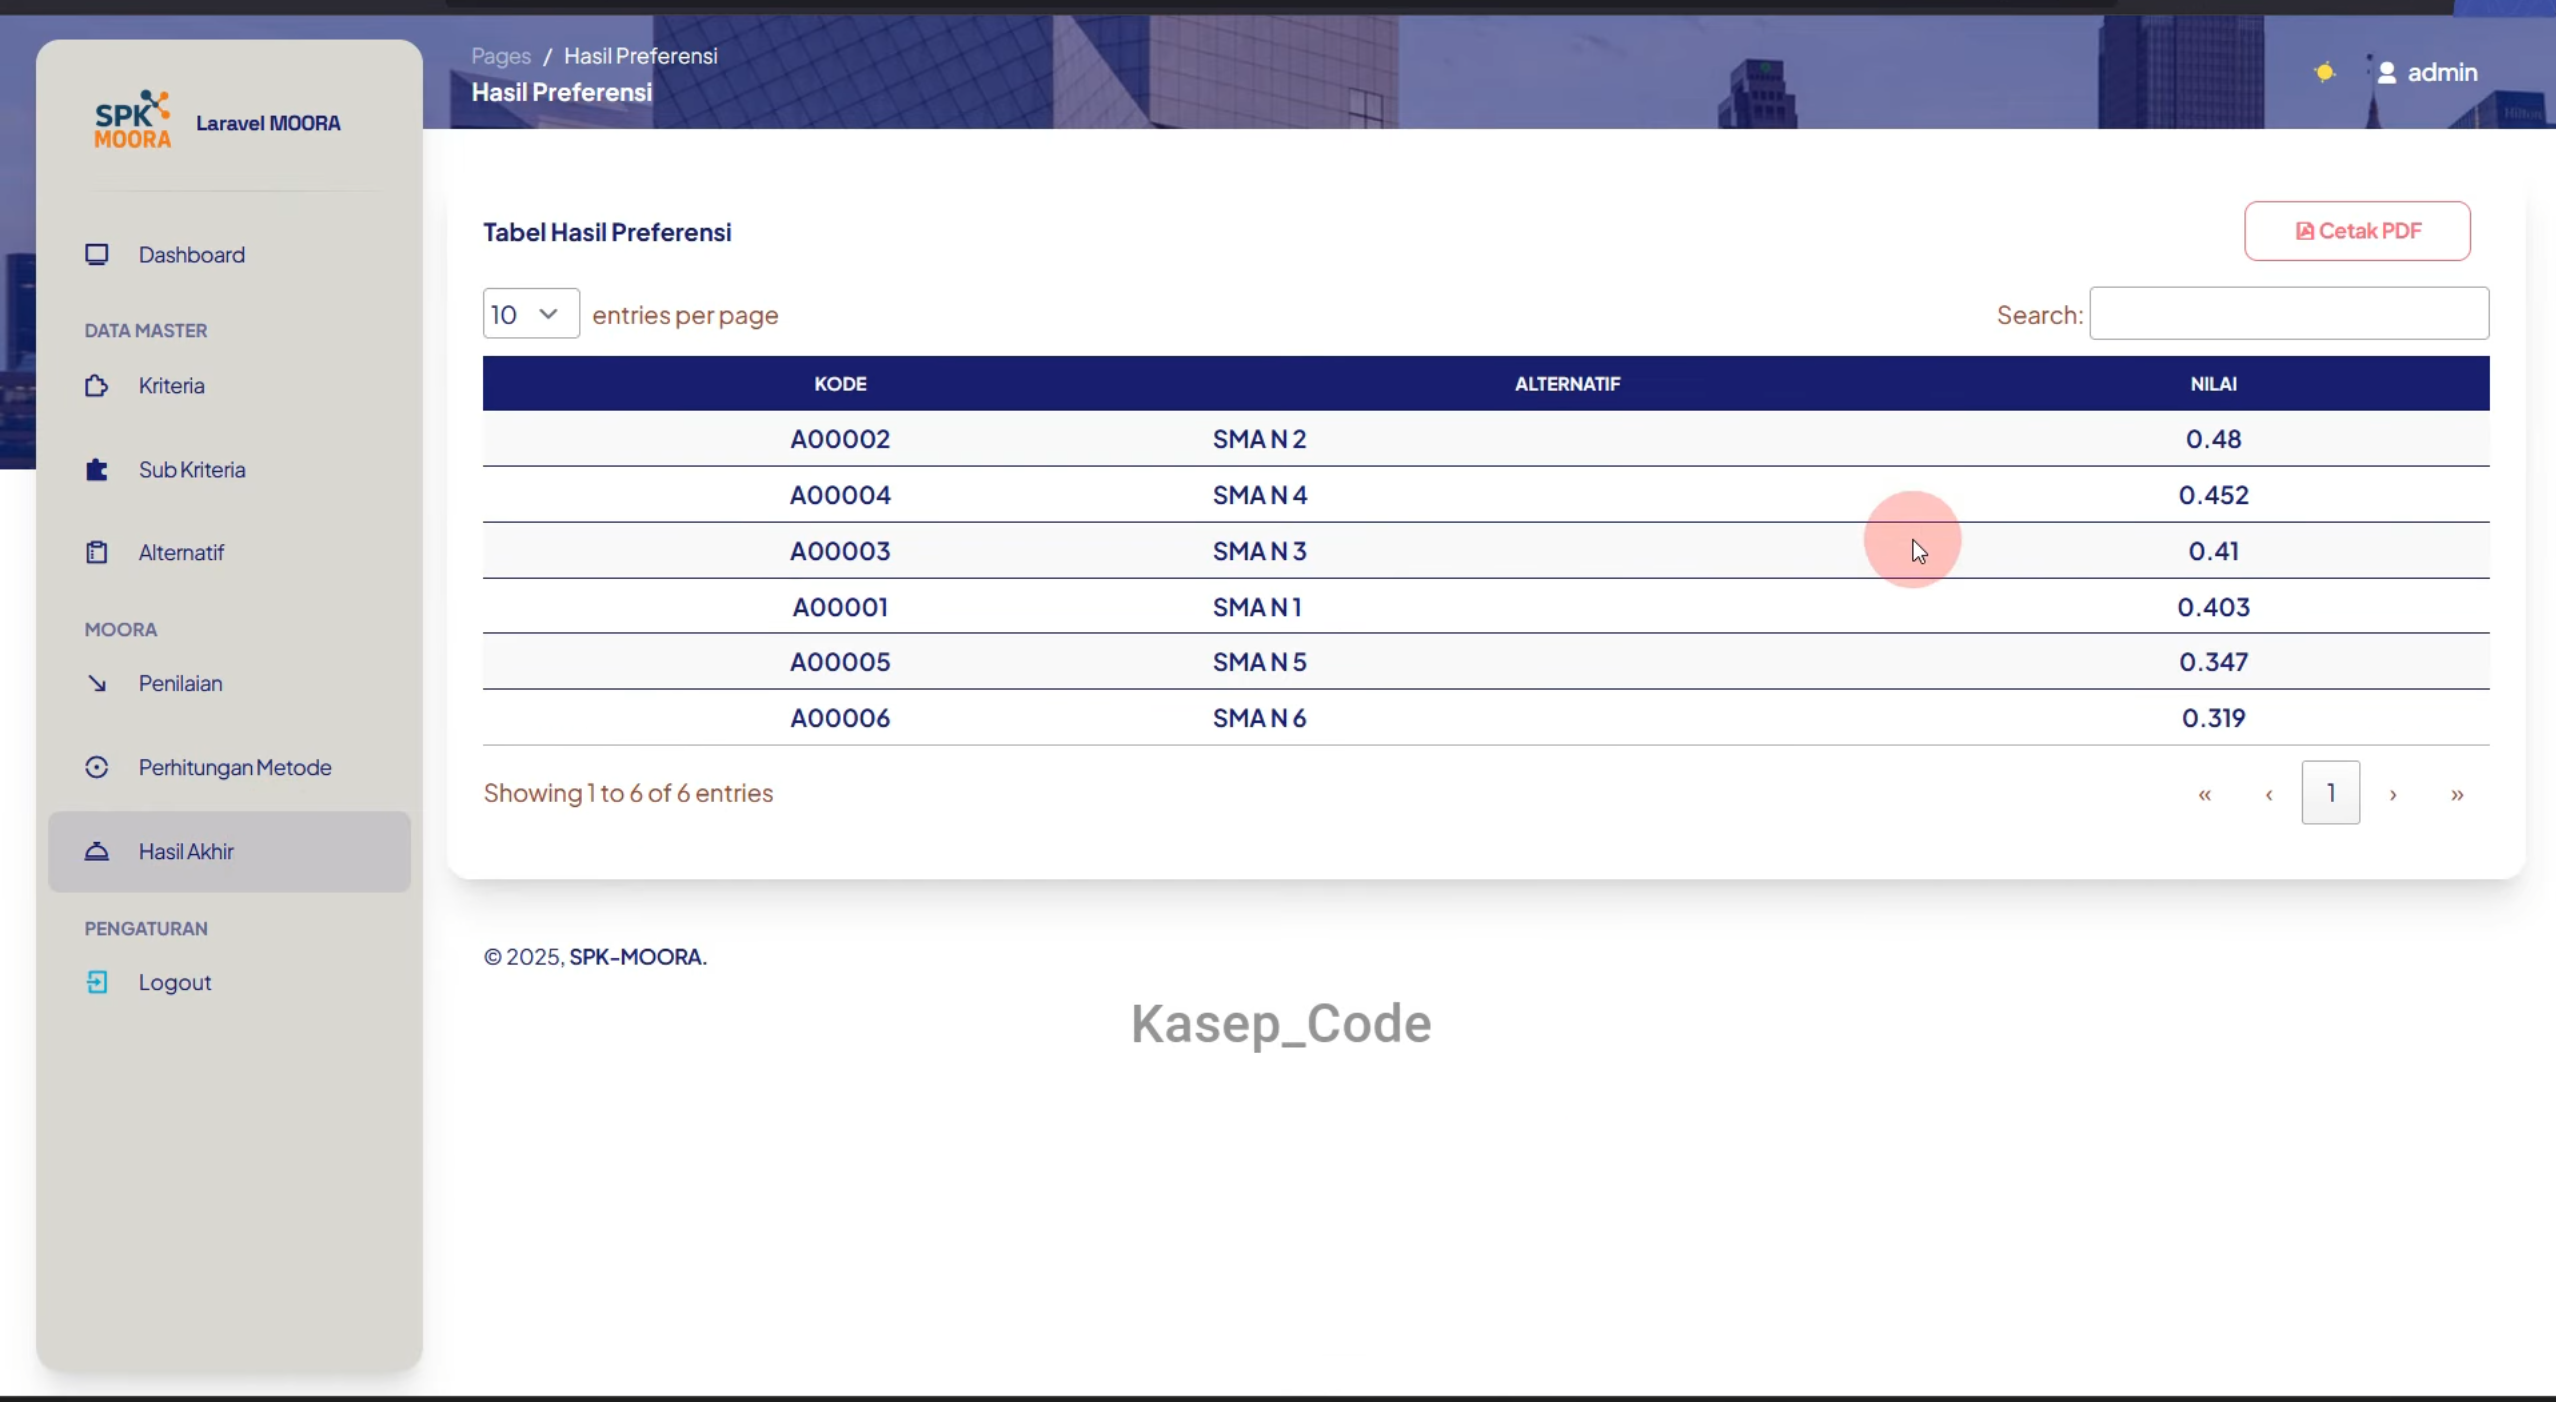This screenshot has height=1402, width=2556.
Task: Click the SPK-MOORA footer link
Action: point(636,957)
